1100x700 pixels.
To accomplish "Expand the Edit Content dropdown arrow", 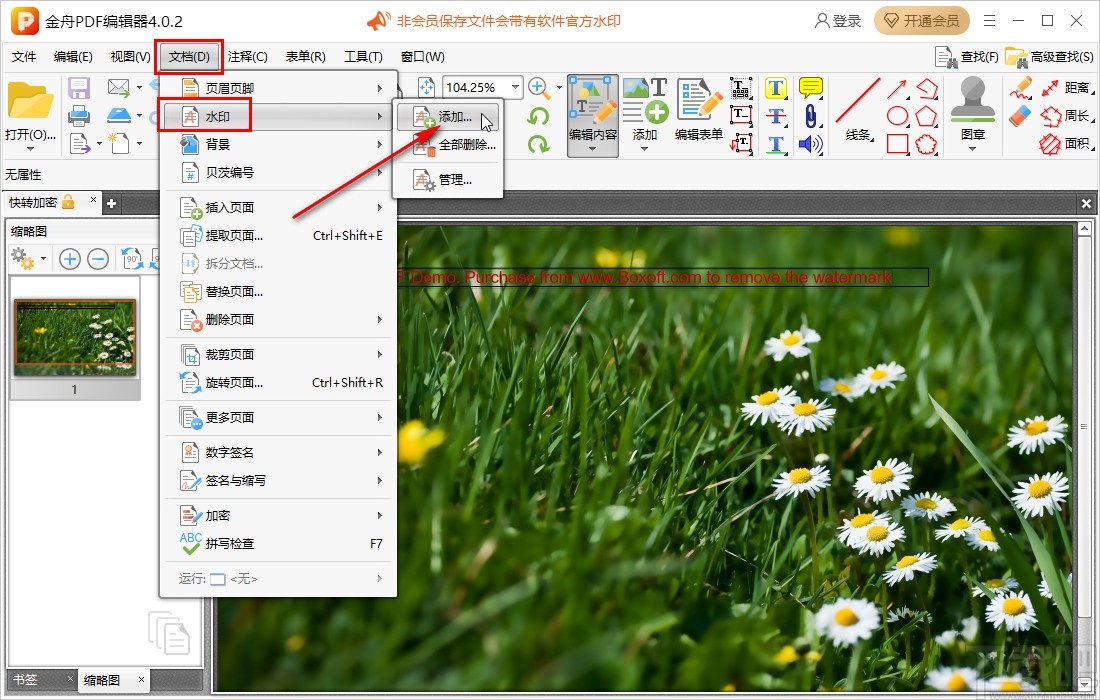I will 593,149.
